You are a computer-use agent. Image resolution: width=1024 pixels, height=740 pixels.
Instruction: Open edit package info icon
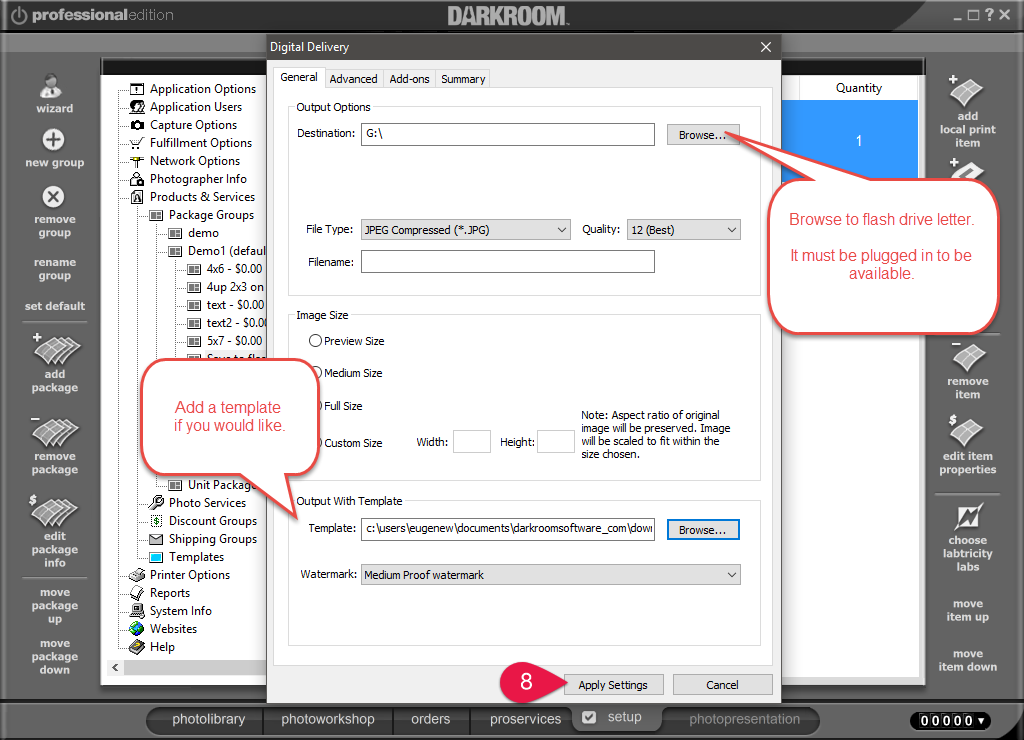54,511
